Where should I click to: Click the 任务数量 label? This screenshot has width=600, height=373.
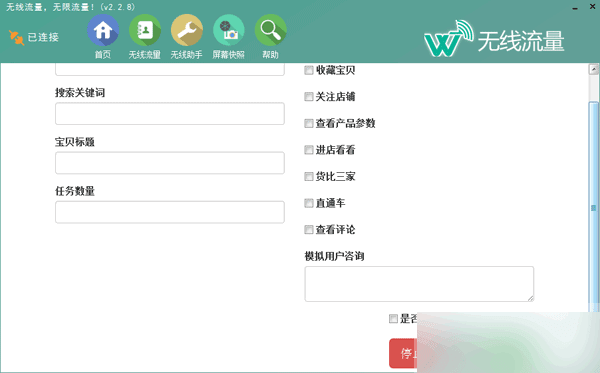tap(75, 191)
